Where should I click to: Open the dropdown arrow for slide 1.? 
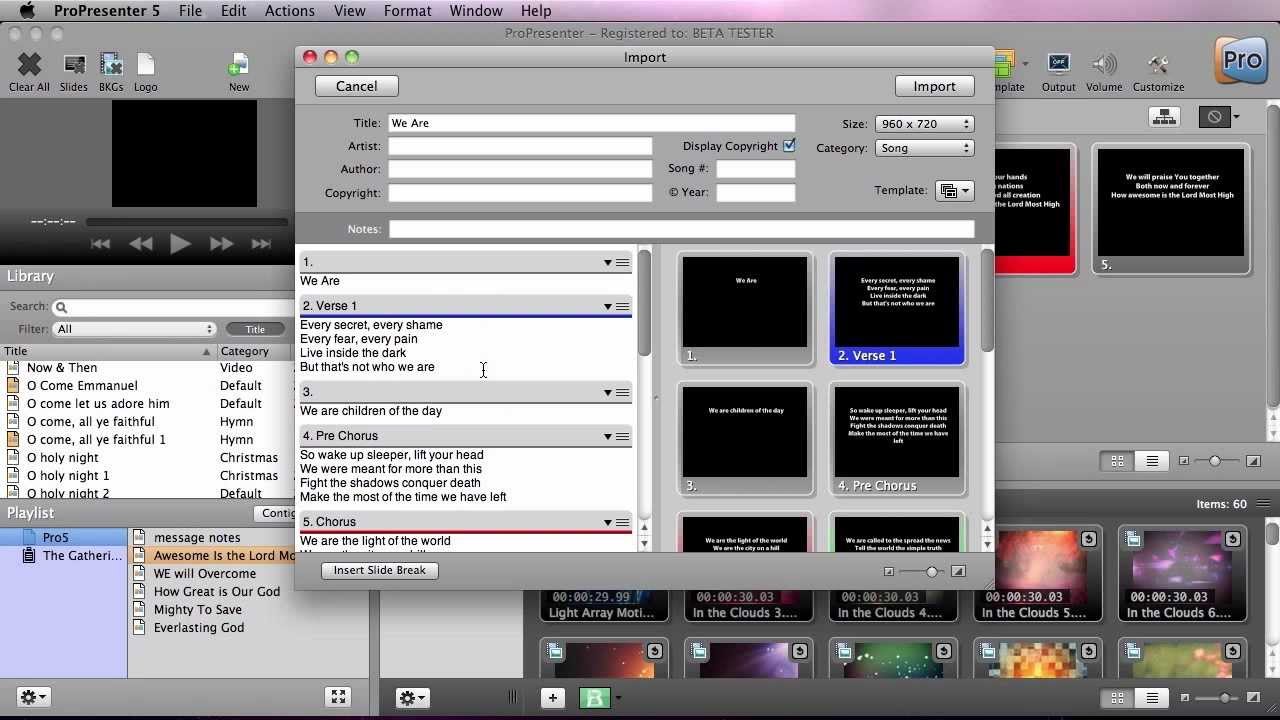(607, 263)
